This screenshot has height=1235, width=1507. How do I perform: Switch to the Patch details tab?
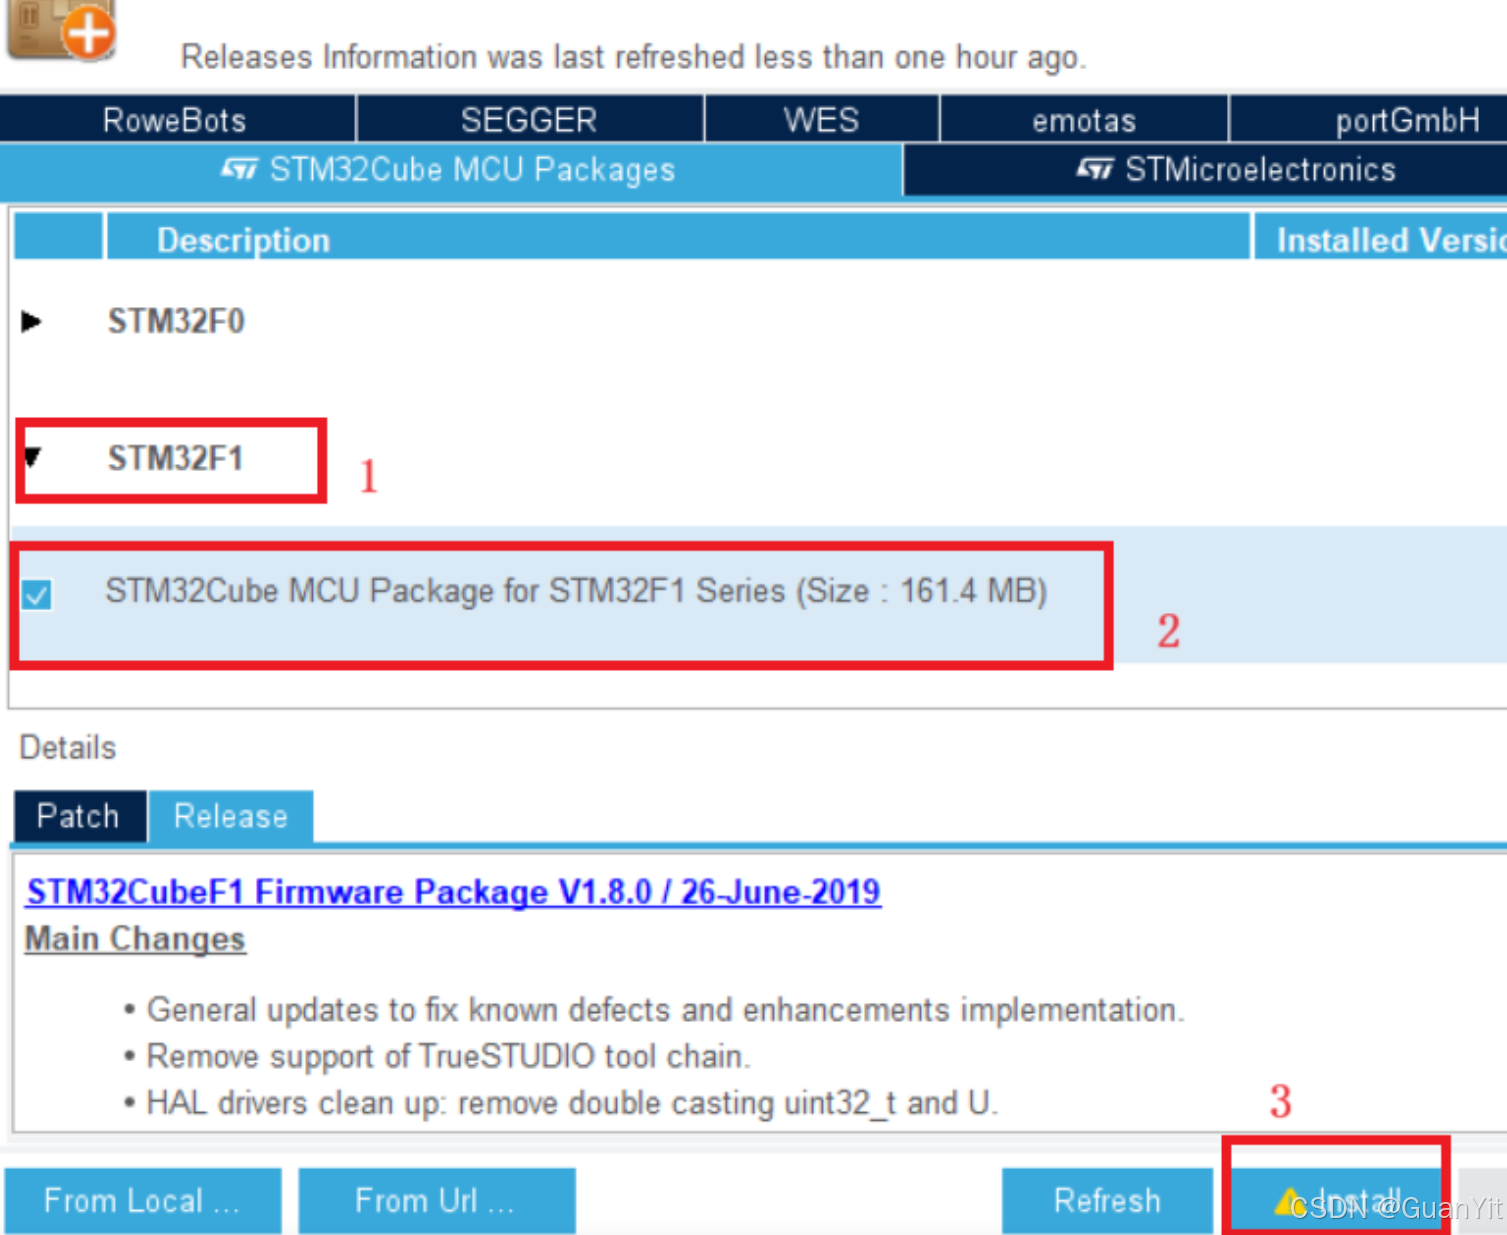tap(79, 816)
